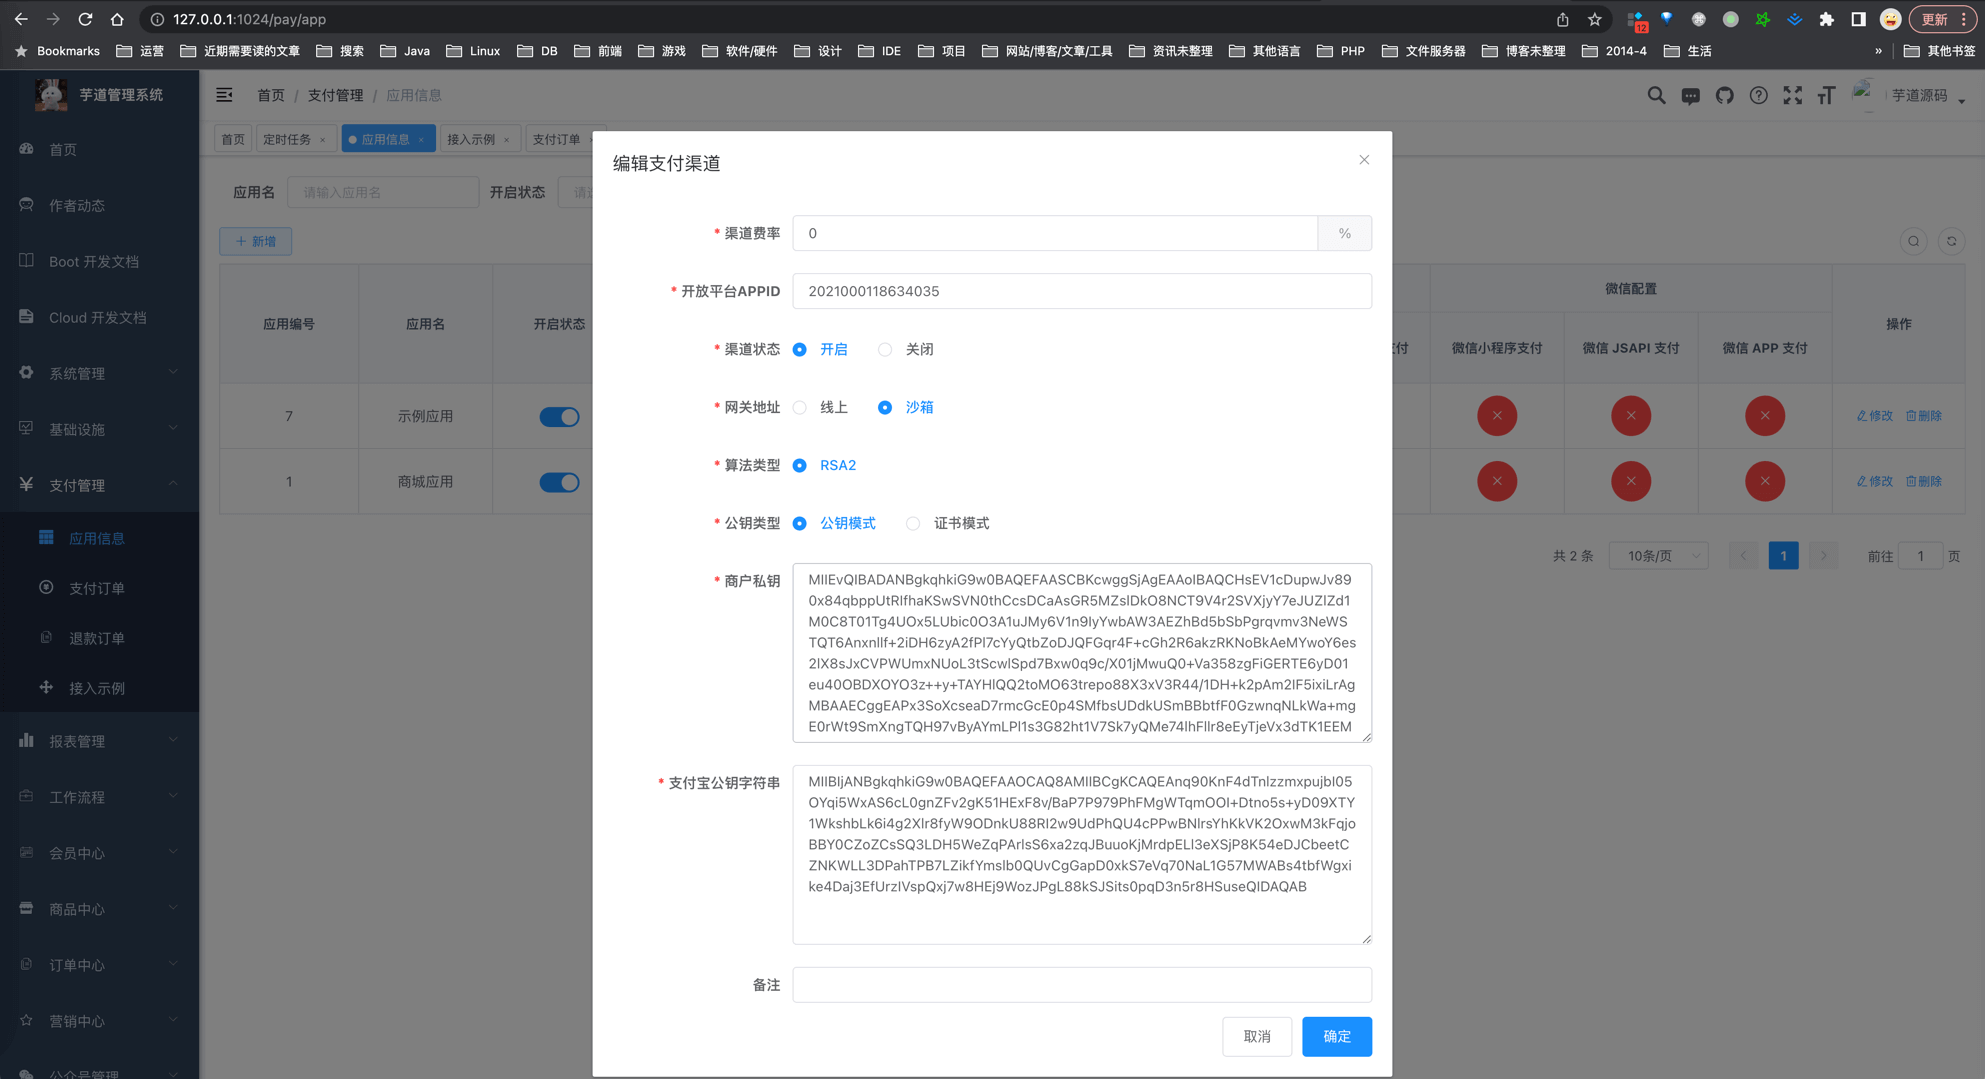Click the font size icon in header
The width and height of the screenshot is (1985, 1079).
point(1826,96)
